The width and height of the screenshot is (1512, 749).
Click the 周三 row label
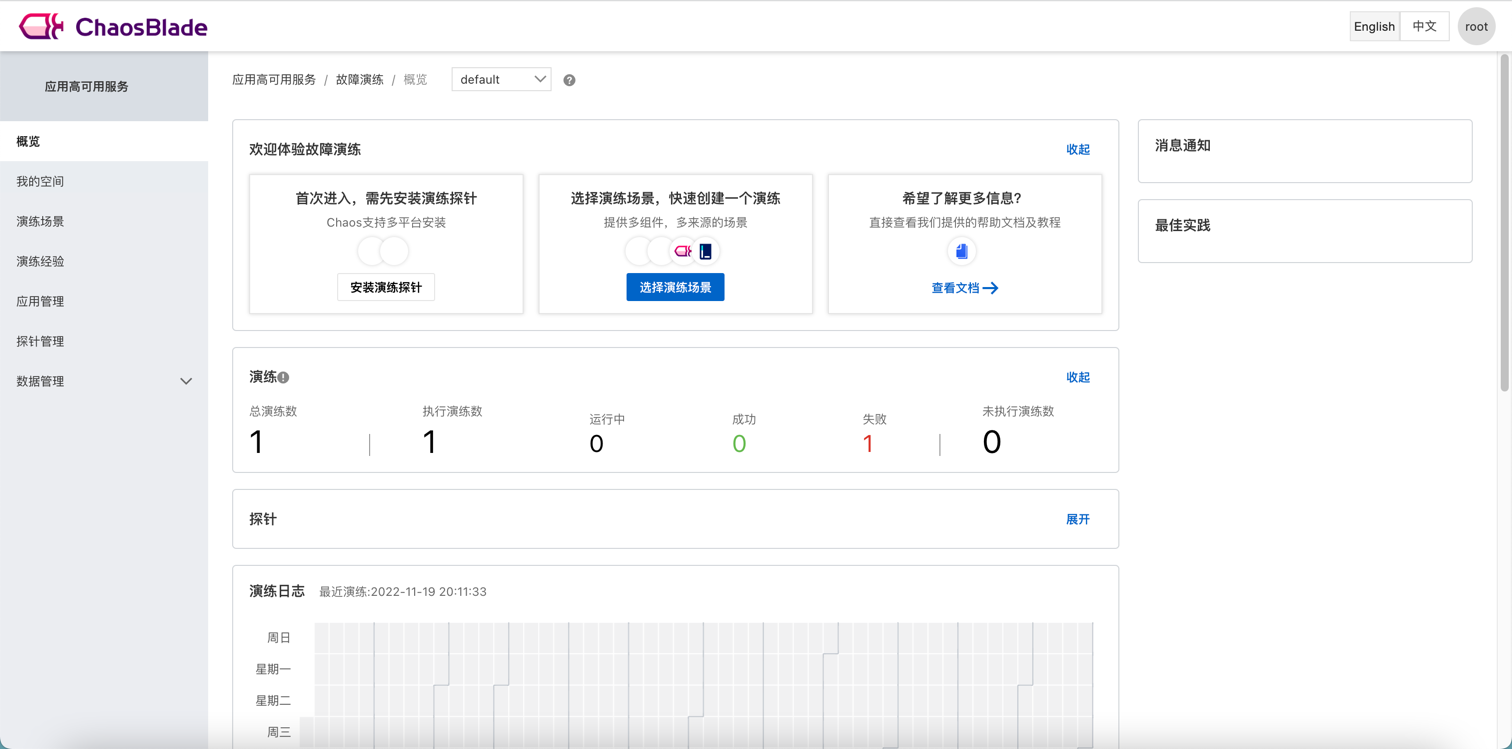click(x=279, y=733)
